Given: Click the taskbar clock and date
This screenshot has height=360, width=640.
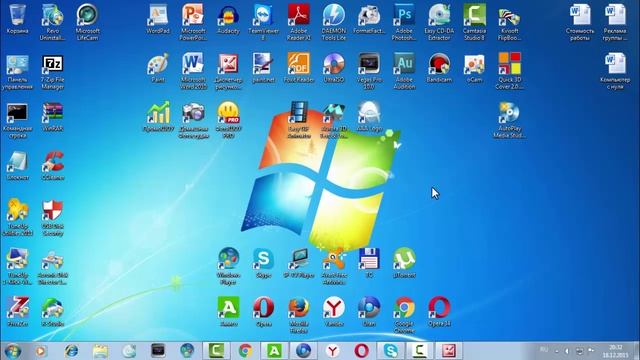Looking at the screenshot, I should [616, 351].
